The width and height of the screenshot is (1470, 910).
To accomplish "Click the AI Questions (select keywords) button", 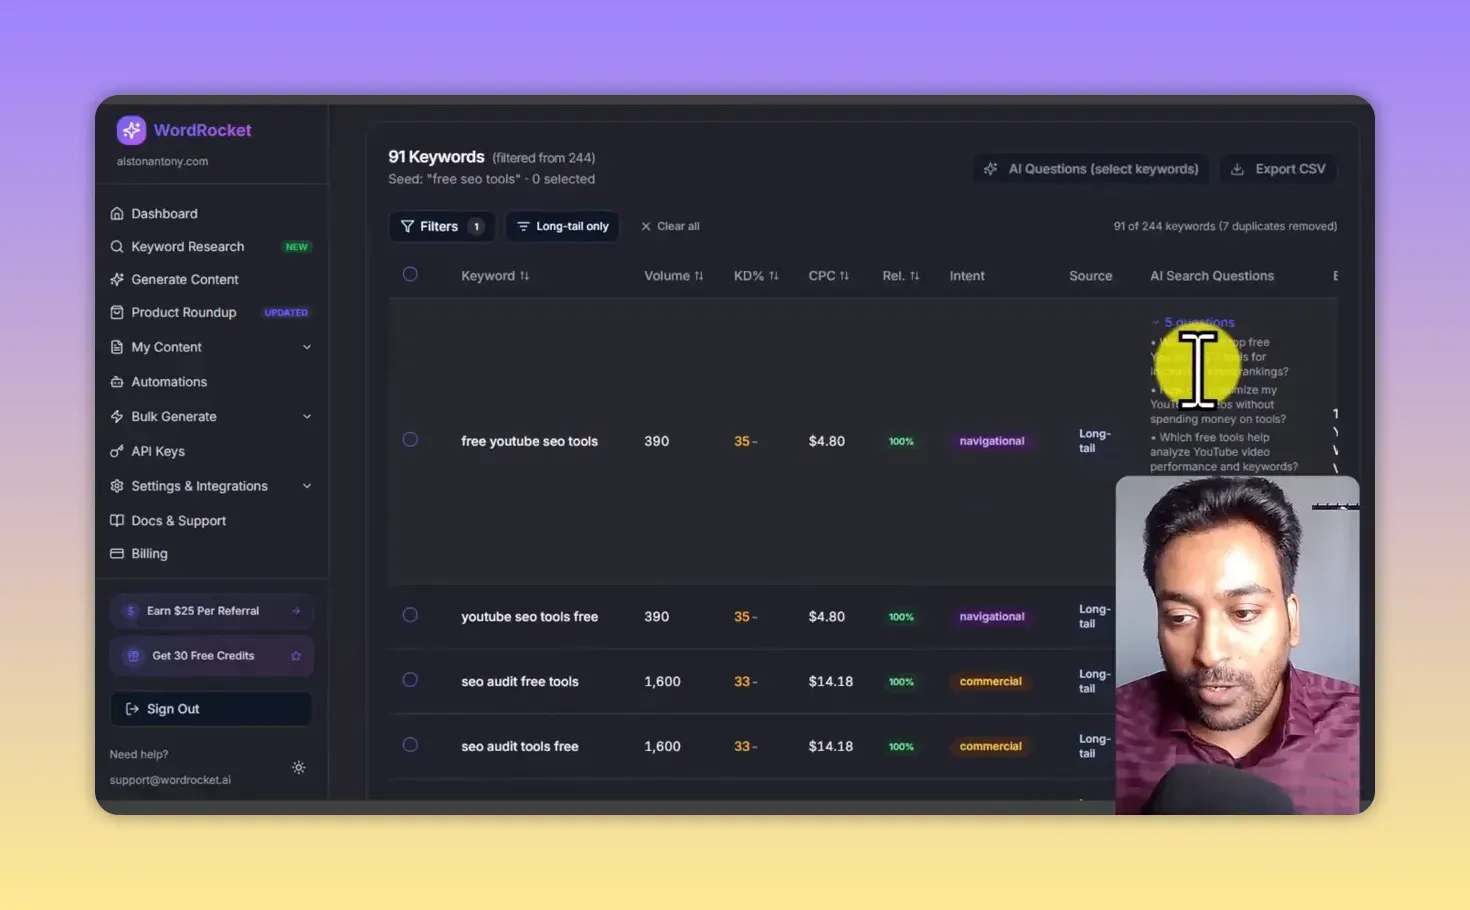I will click(x=1092, y=169).
